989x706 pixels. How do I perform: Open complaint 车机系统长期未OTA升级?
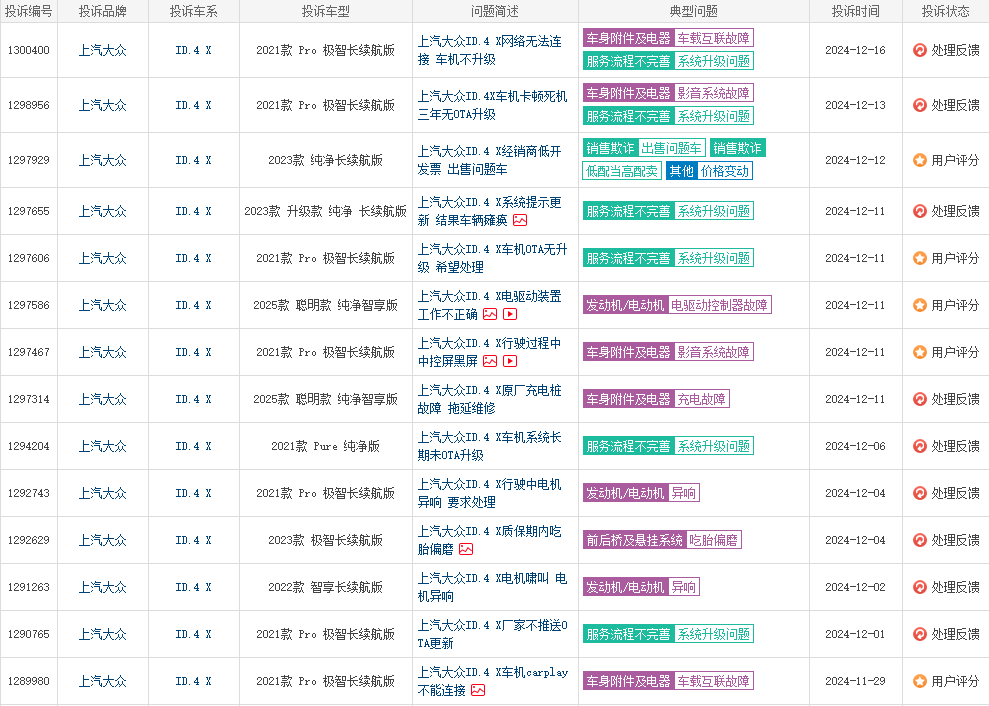(x=489, y=446)
